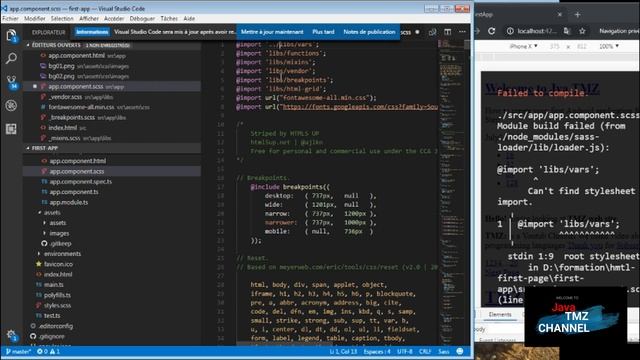Bookmark the page with the star icon
640x360 pixels.
coord(582,31)
